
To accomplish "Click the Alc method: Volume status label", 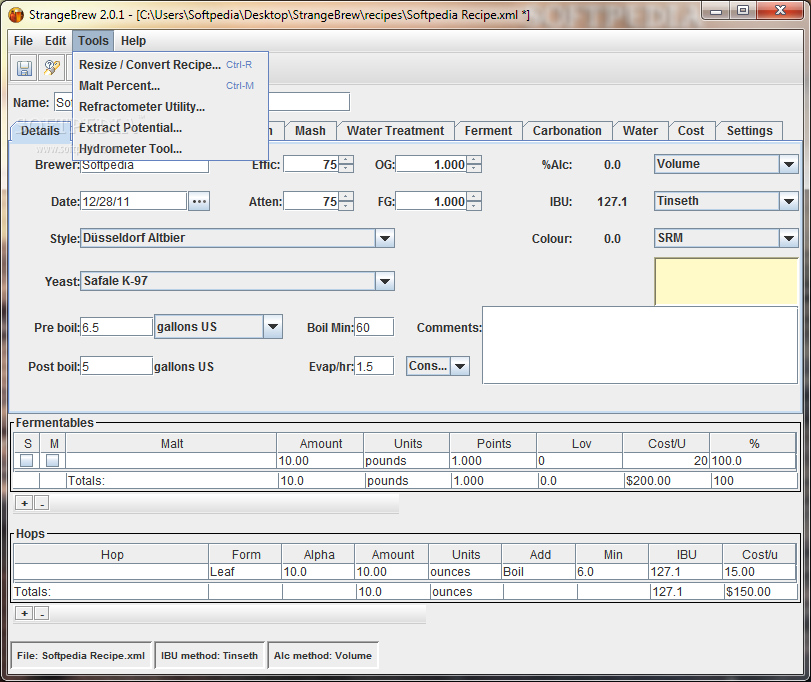I will (x=323, y=656).
